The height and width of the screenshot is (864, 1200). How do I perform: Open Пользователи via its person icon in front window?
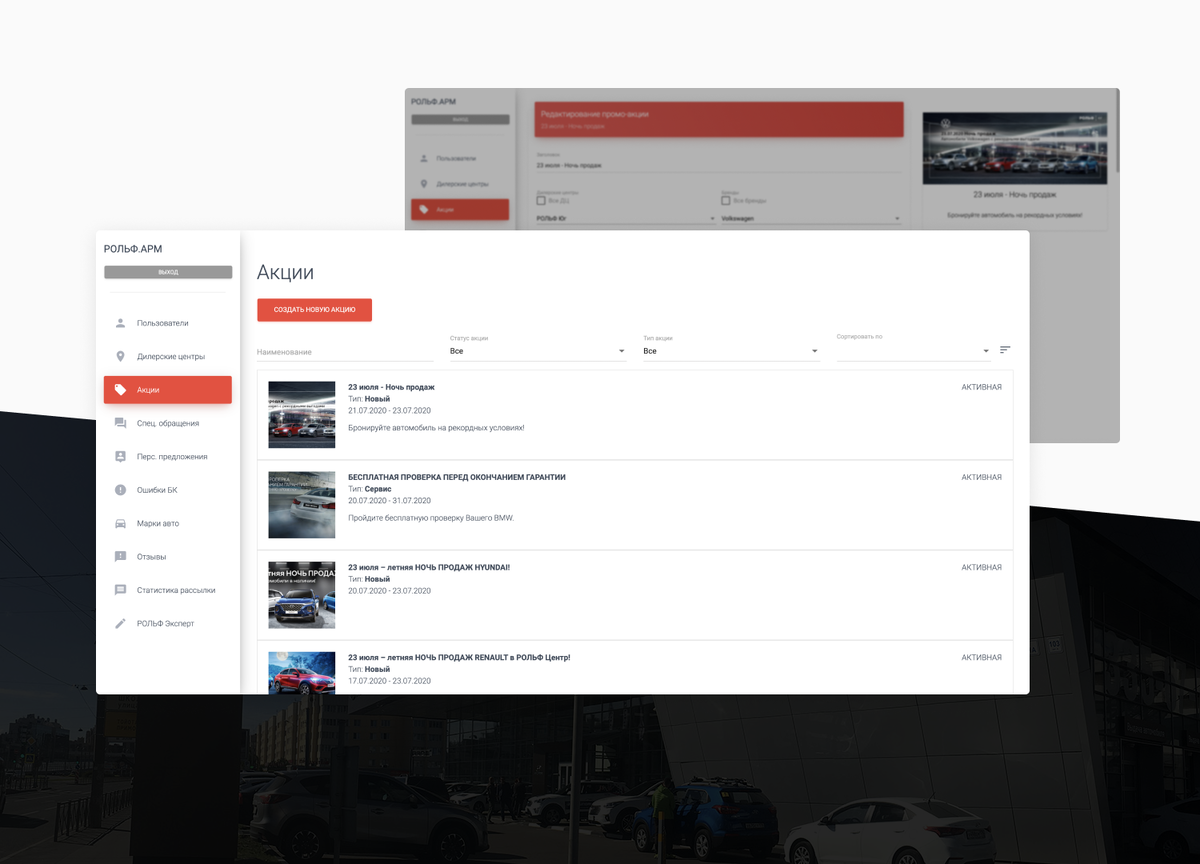(x=120, y=323)
